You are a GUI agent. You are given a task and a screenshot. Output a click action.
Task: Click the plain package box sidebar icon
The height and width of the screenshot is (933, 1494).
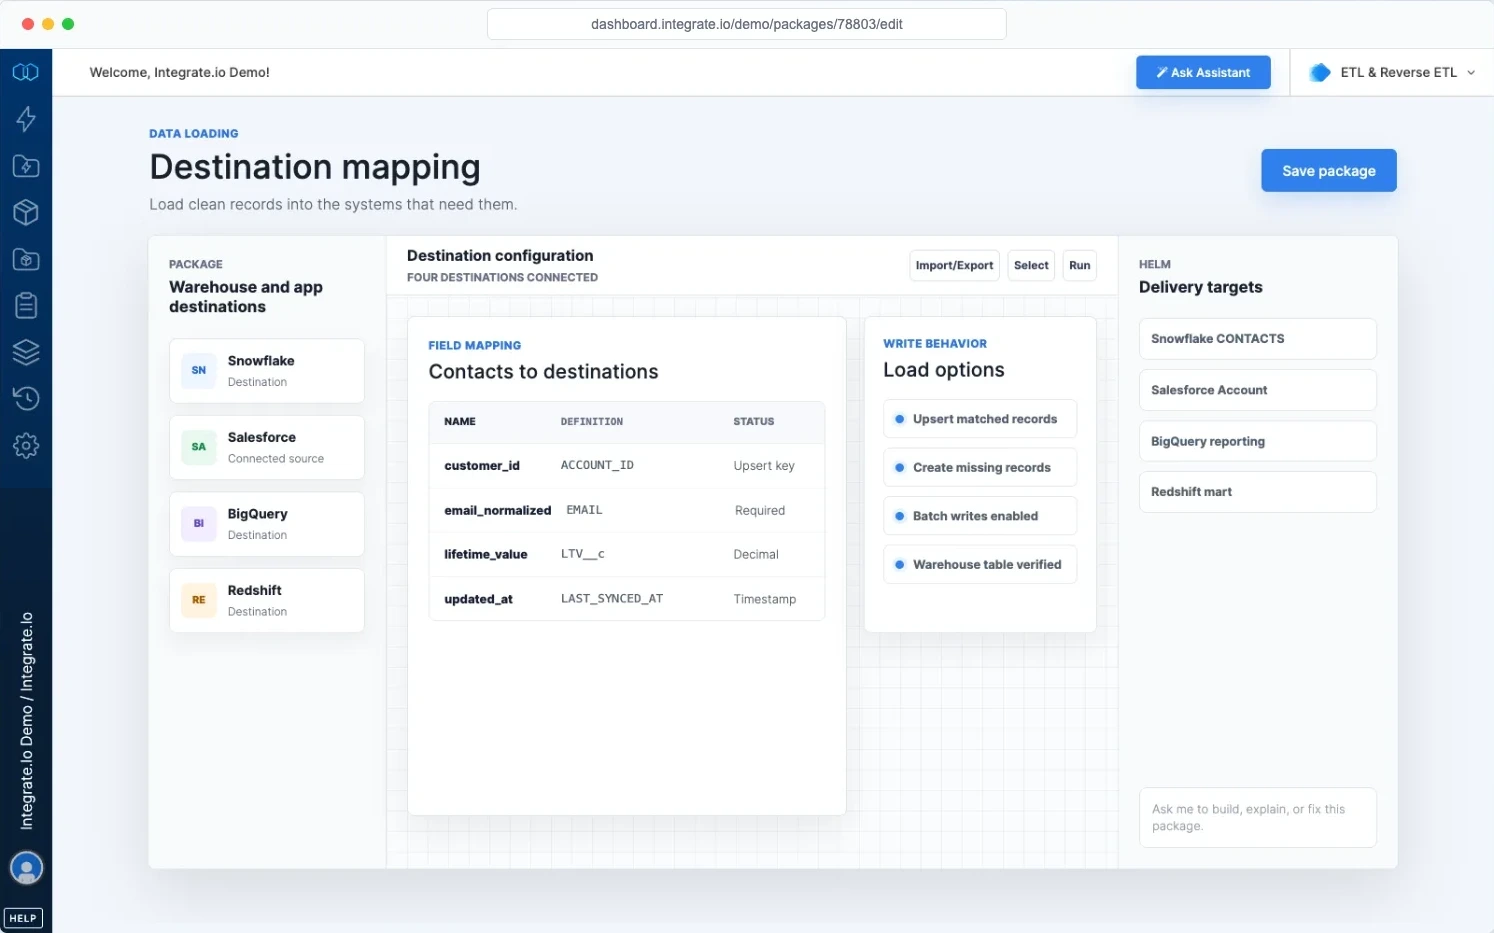click(x=26, y=212)
